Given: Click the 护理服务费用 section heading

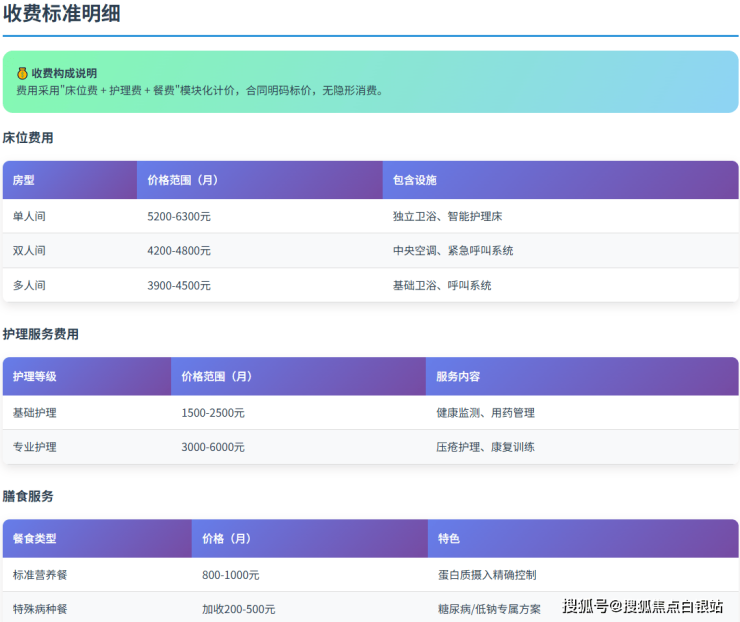Looking at the screenshot, I should coord(40,334).
